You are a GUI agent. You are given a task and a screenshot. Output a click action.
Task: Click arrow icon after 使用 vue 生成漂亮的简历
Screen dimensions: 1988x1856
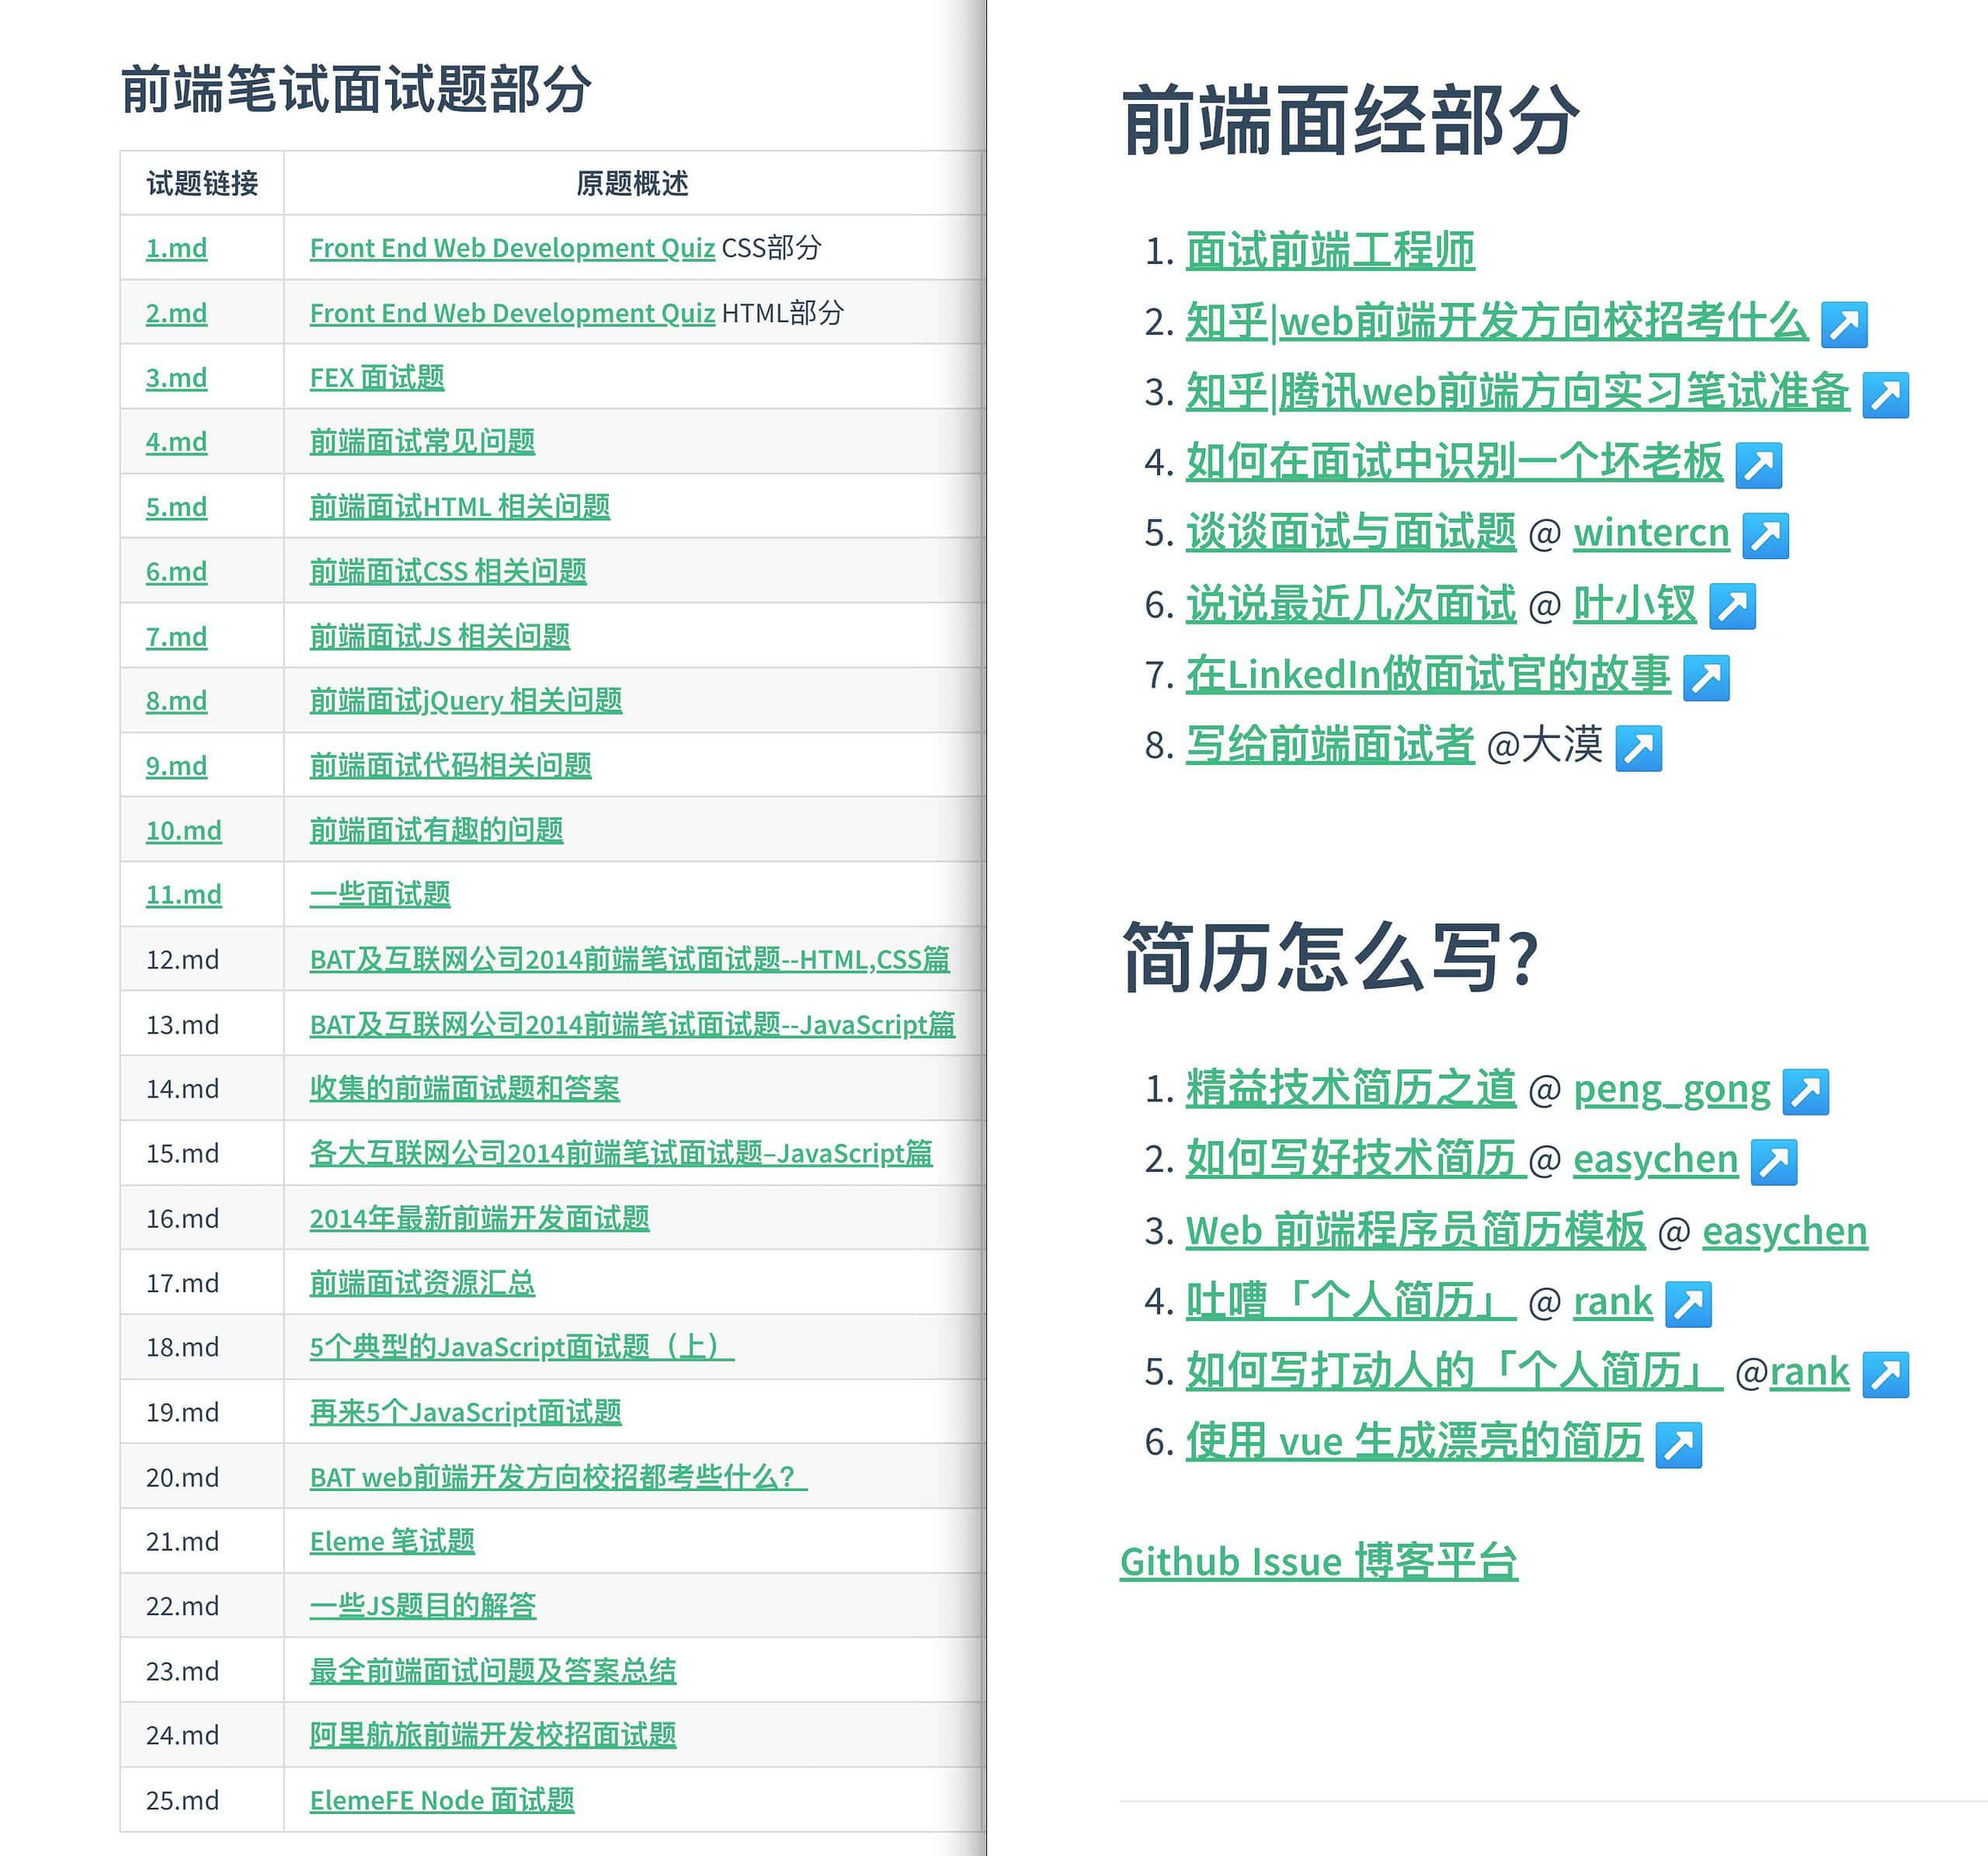point(1678,1445)
